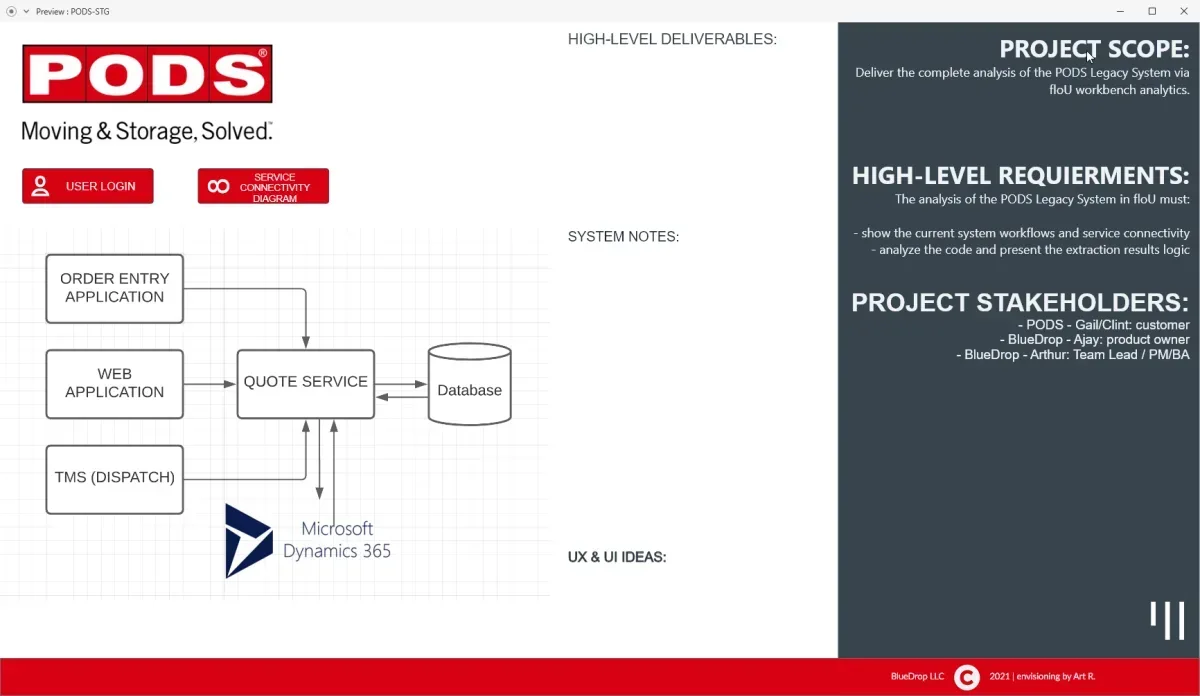
Task: Open the title bar dropdown chevron
Action: (26, 11)
